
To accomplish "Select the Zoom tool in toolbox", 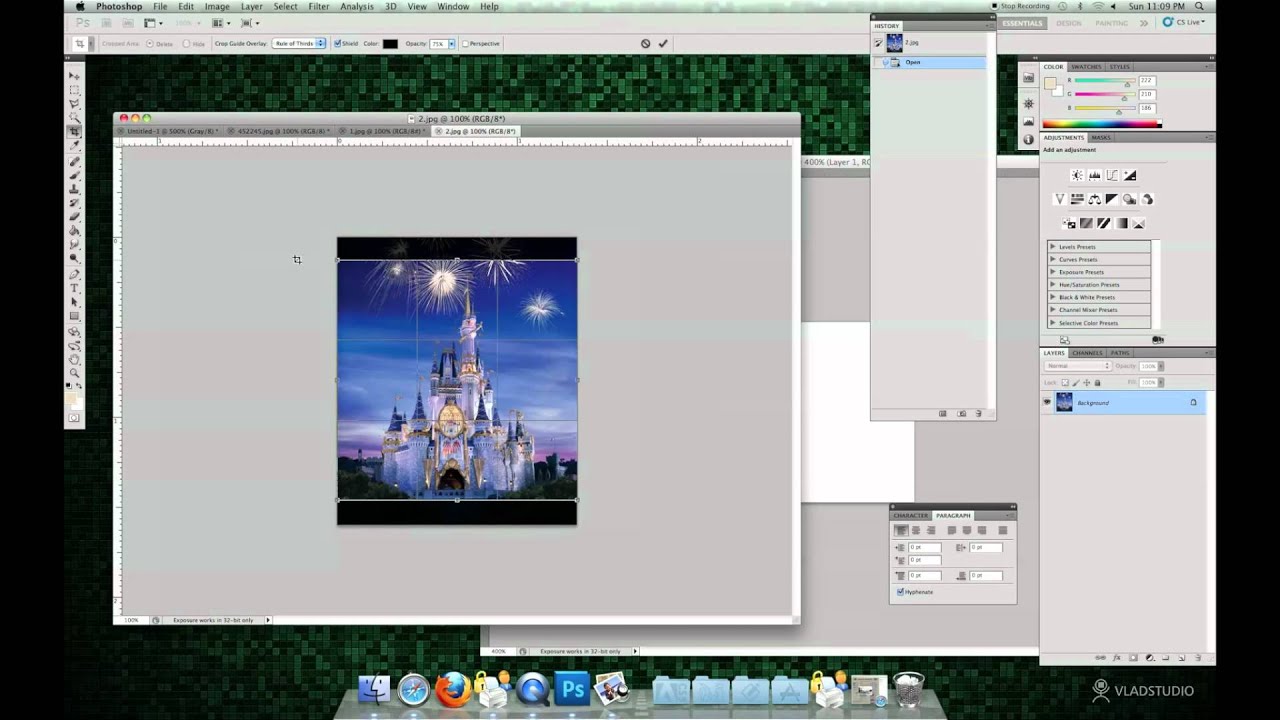I will [74, 372].
